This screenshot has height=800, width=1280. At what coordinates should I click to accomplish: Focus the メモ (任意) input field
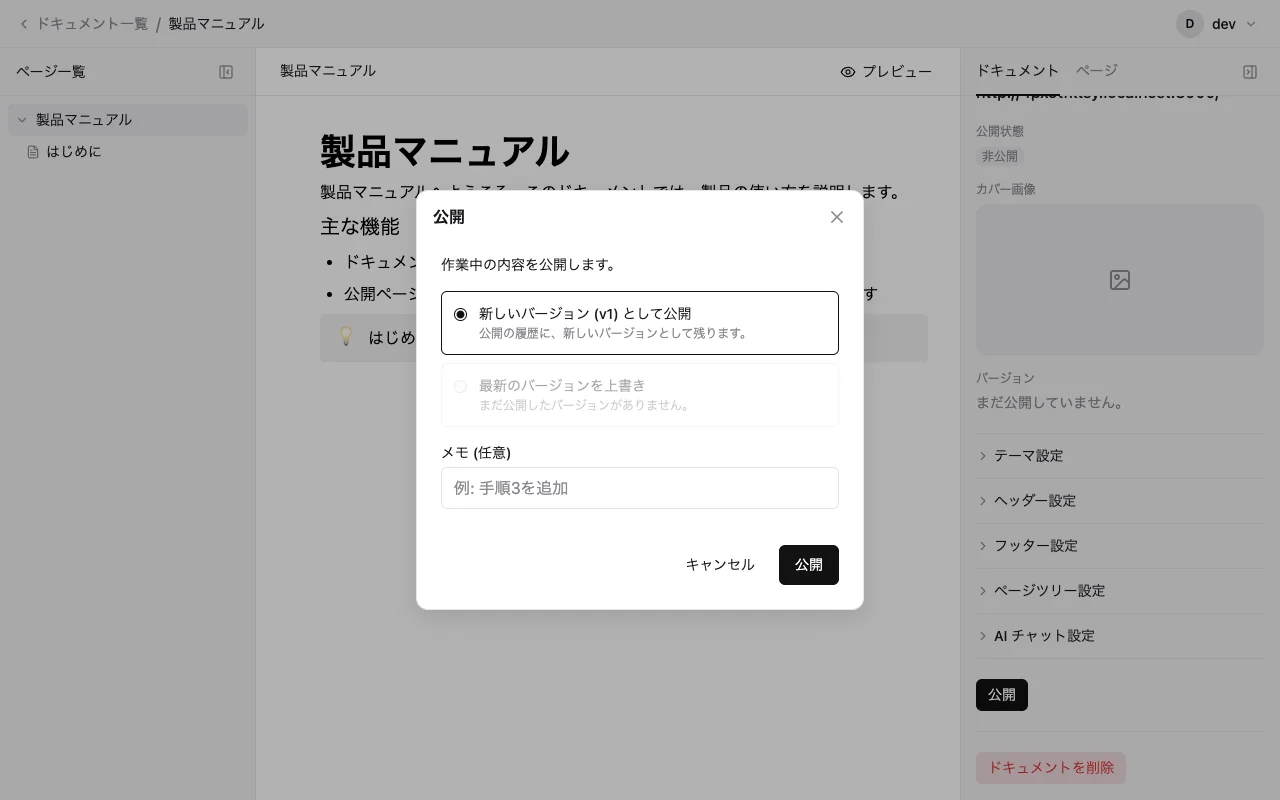(640, 488)
